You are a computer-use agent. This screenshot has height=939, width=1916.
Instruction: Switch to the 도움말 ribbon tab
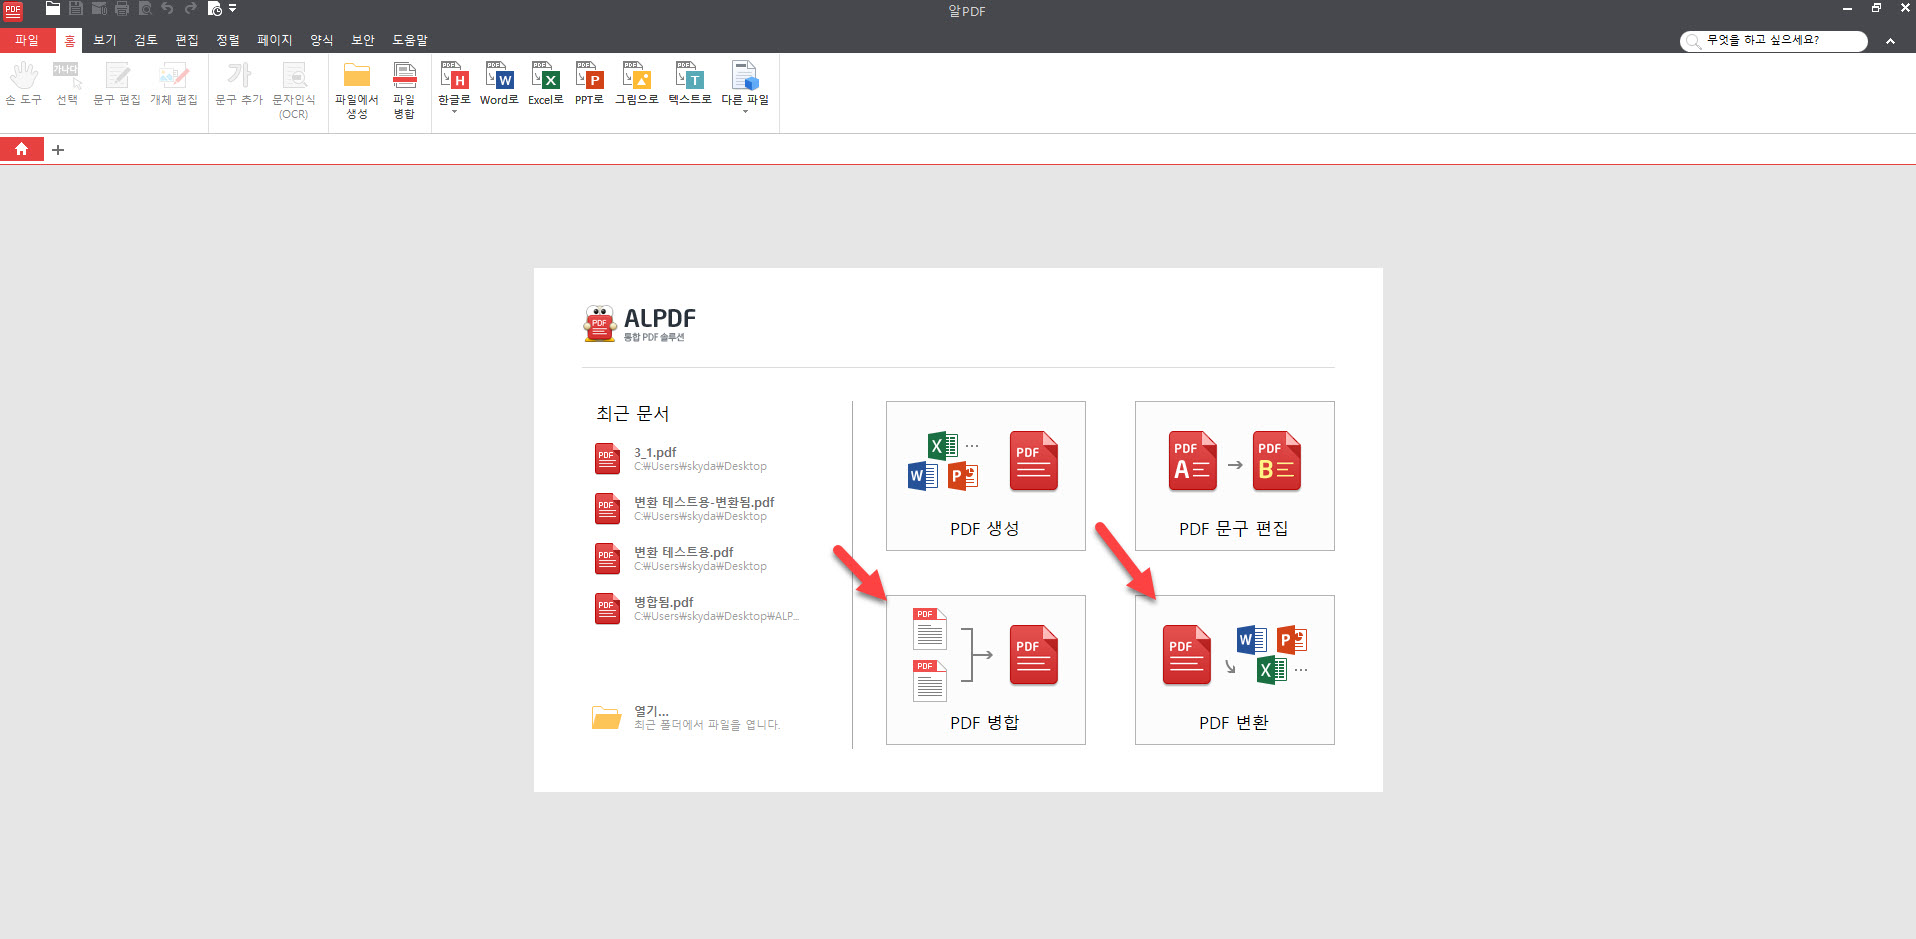click(x=410, y=40)
